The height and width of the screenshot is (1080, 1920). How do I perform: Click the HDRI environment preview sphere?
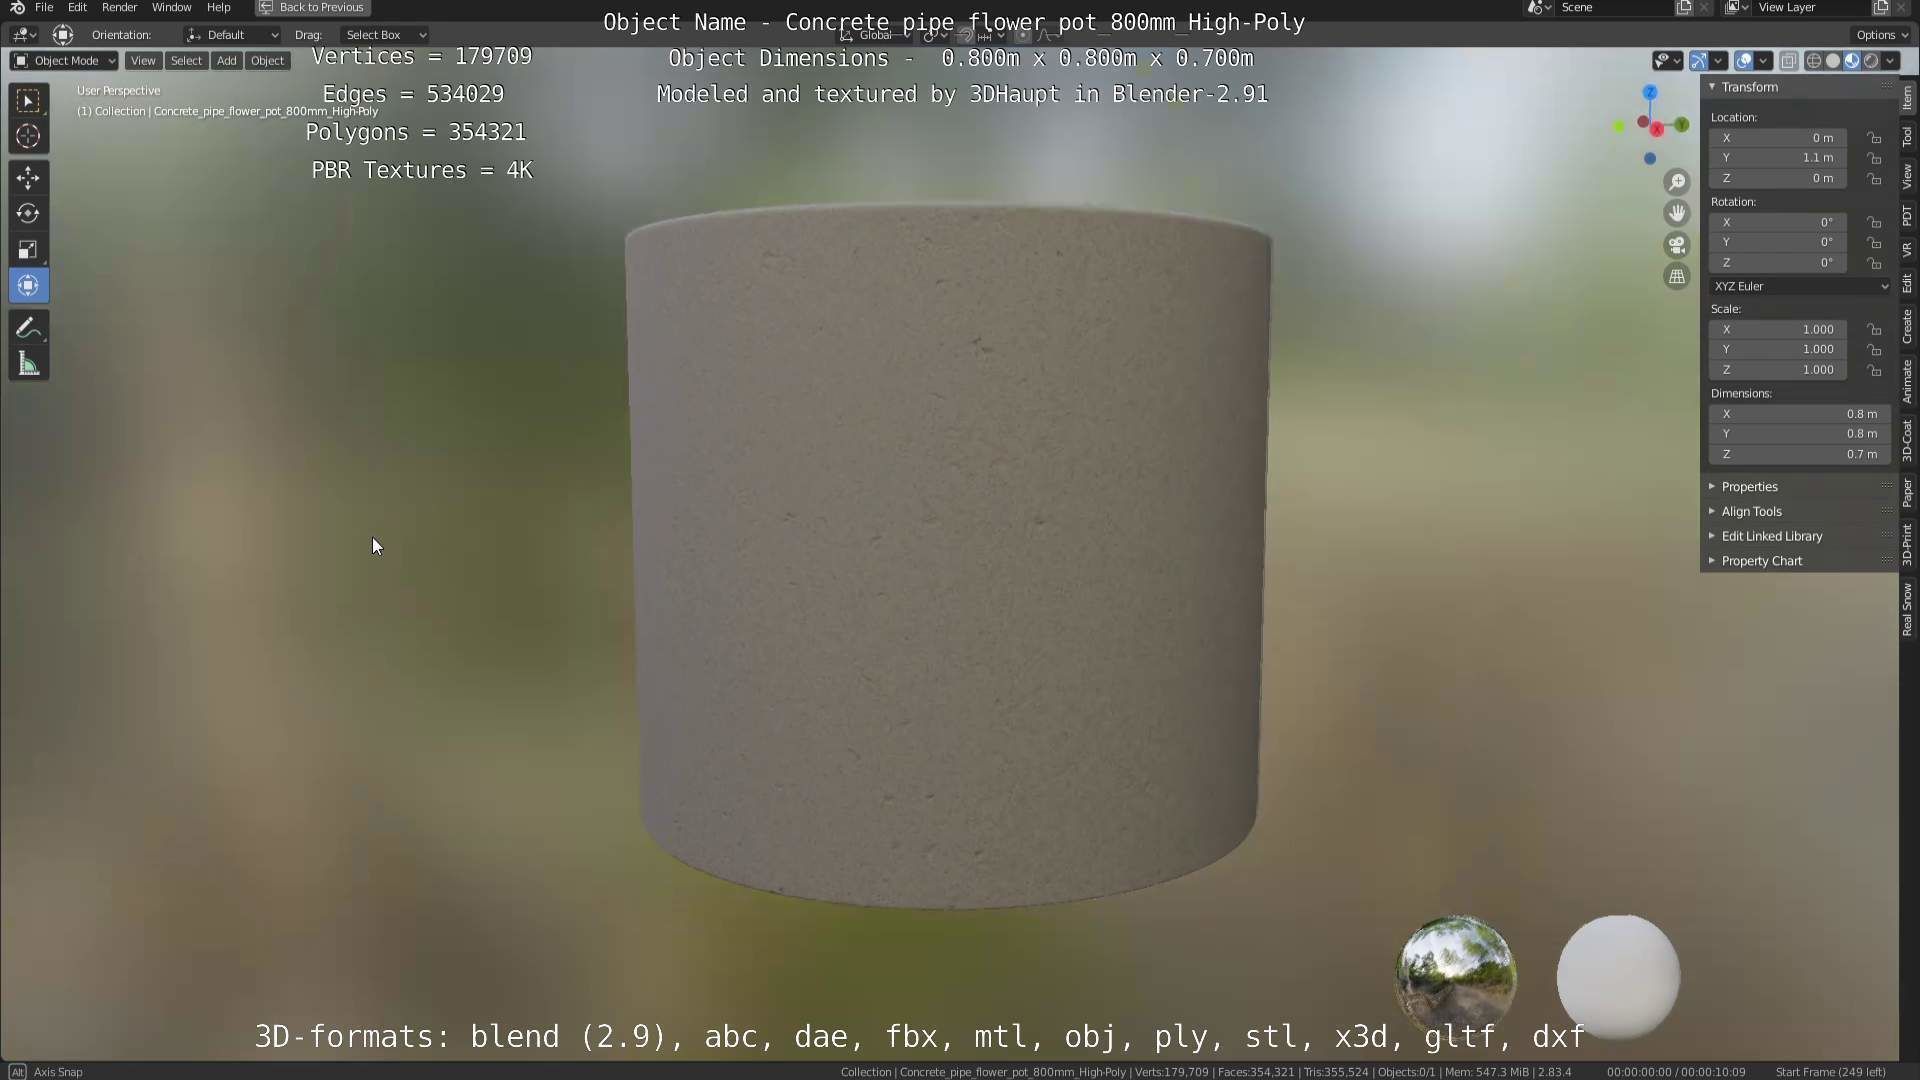[x=1456, y=975]
